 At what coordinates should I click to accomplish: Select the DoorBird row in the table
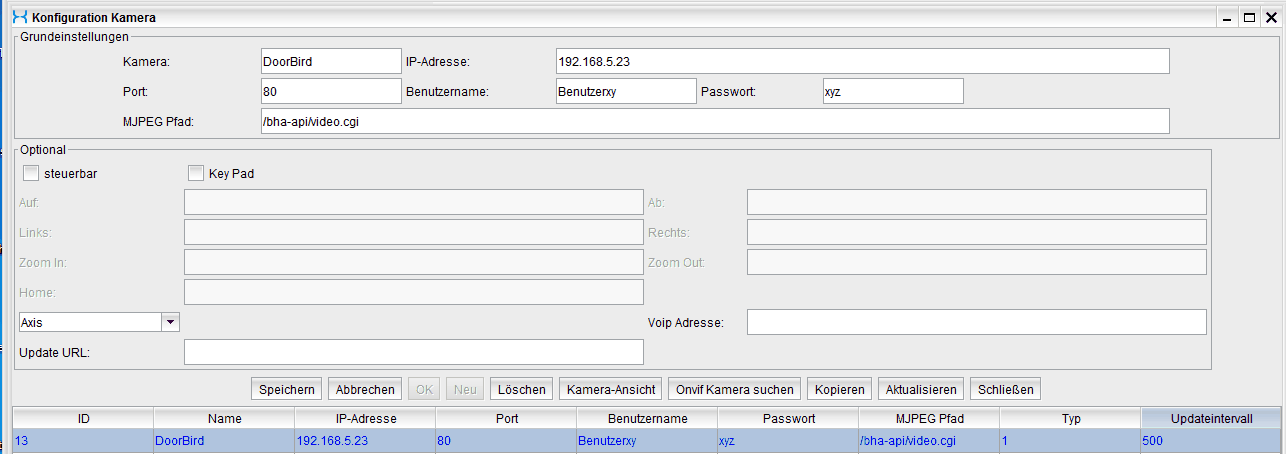click(224, 441)
